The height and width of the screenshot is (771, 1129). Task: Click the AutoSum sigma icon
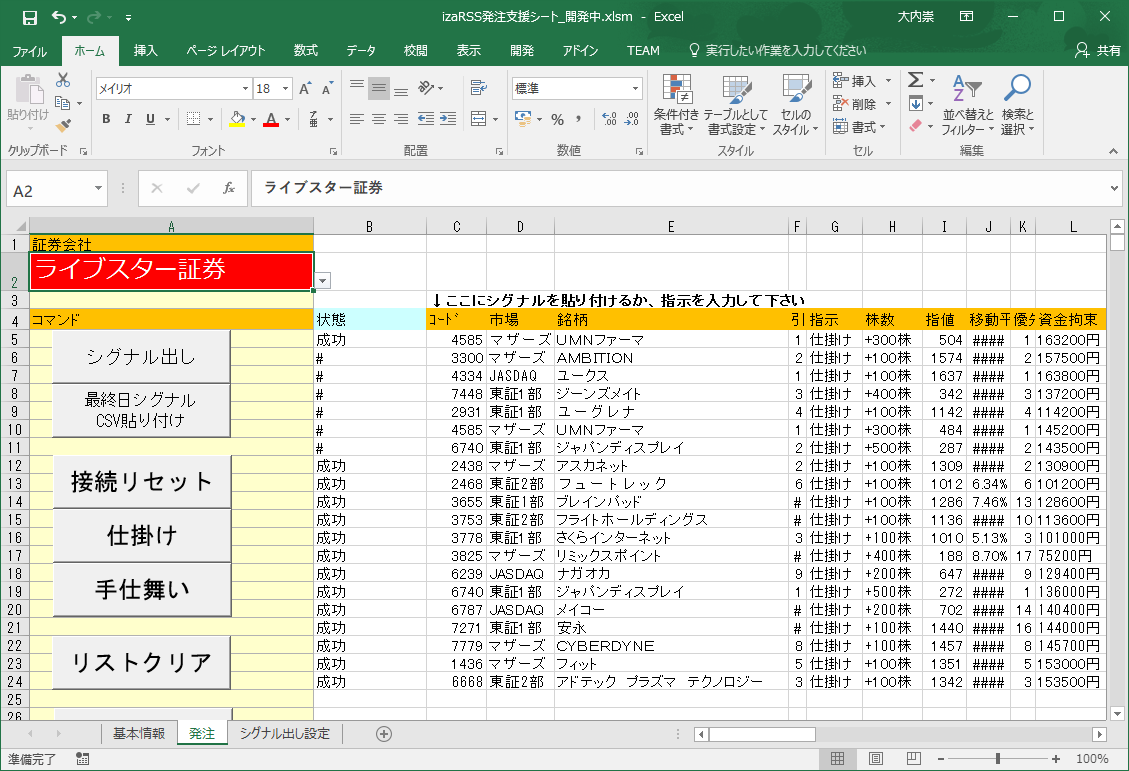click(916, 80)
